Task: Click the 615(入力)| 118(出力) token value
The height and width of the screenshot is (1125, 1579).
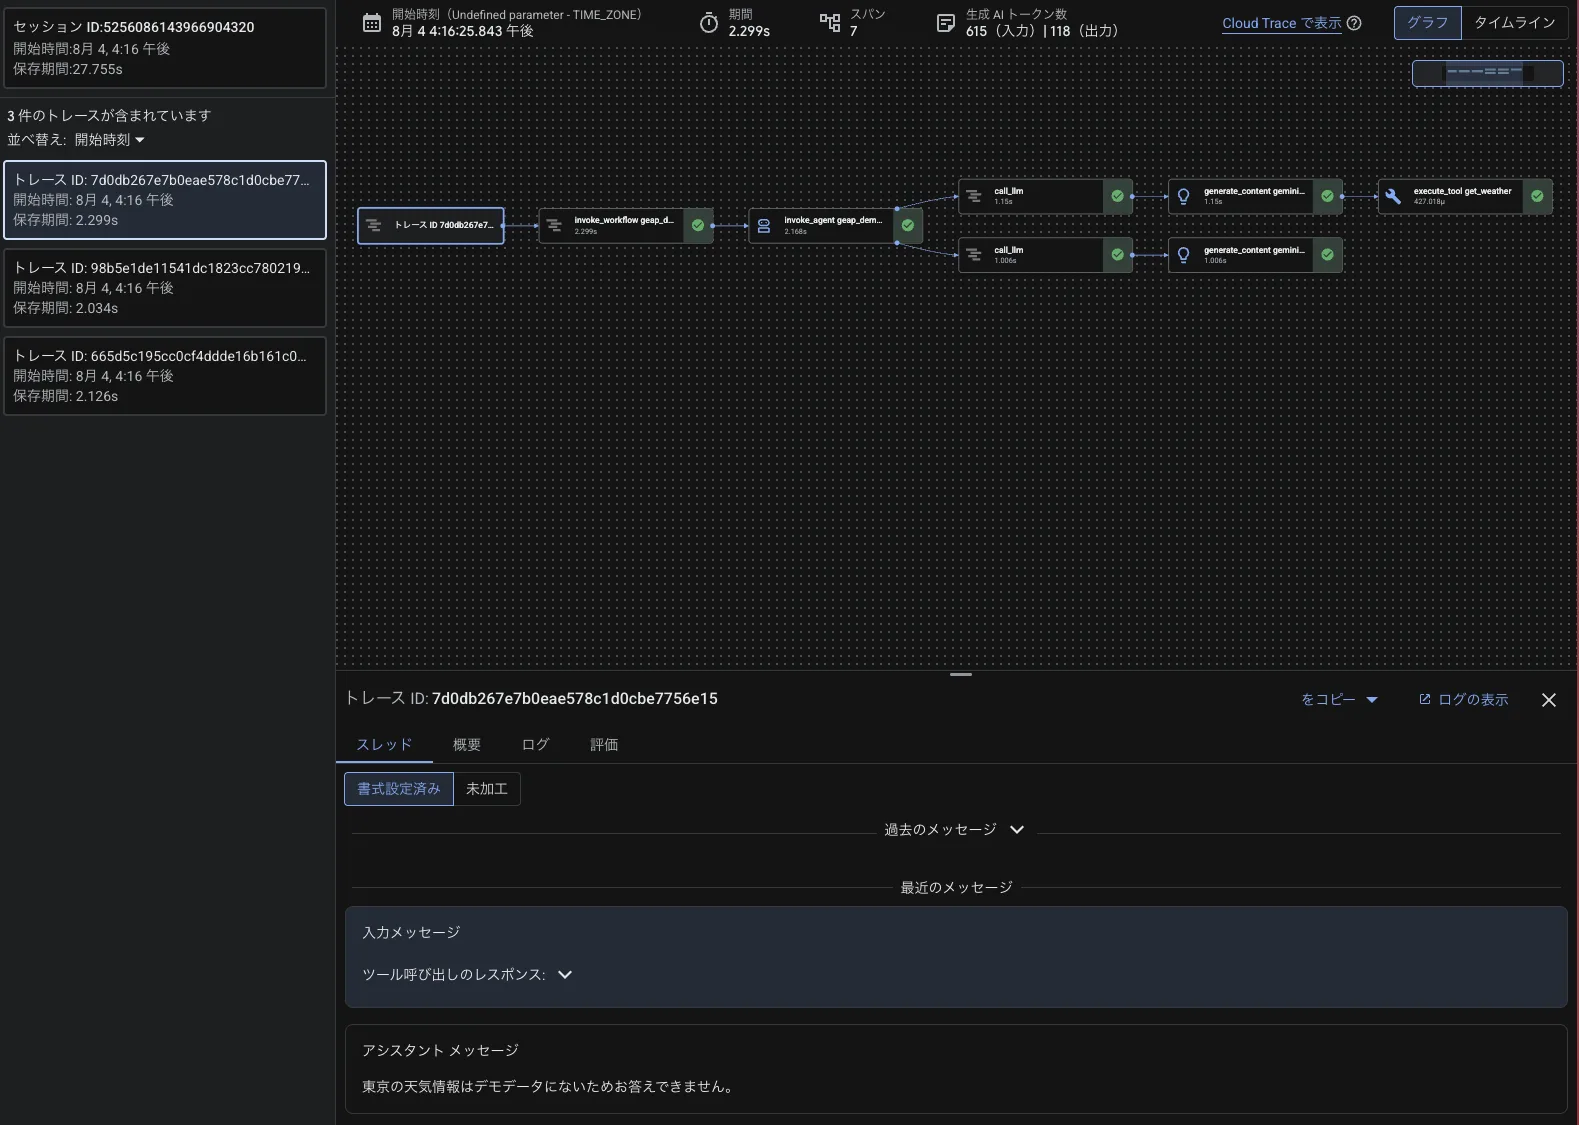Action: tap(1042, 31)
